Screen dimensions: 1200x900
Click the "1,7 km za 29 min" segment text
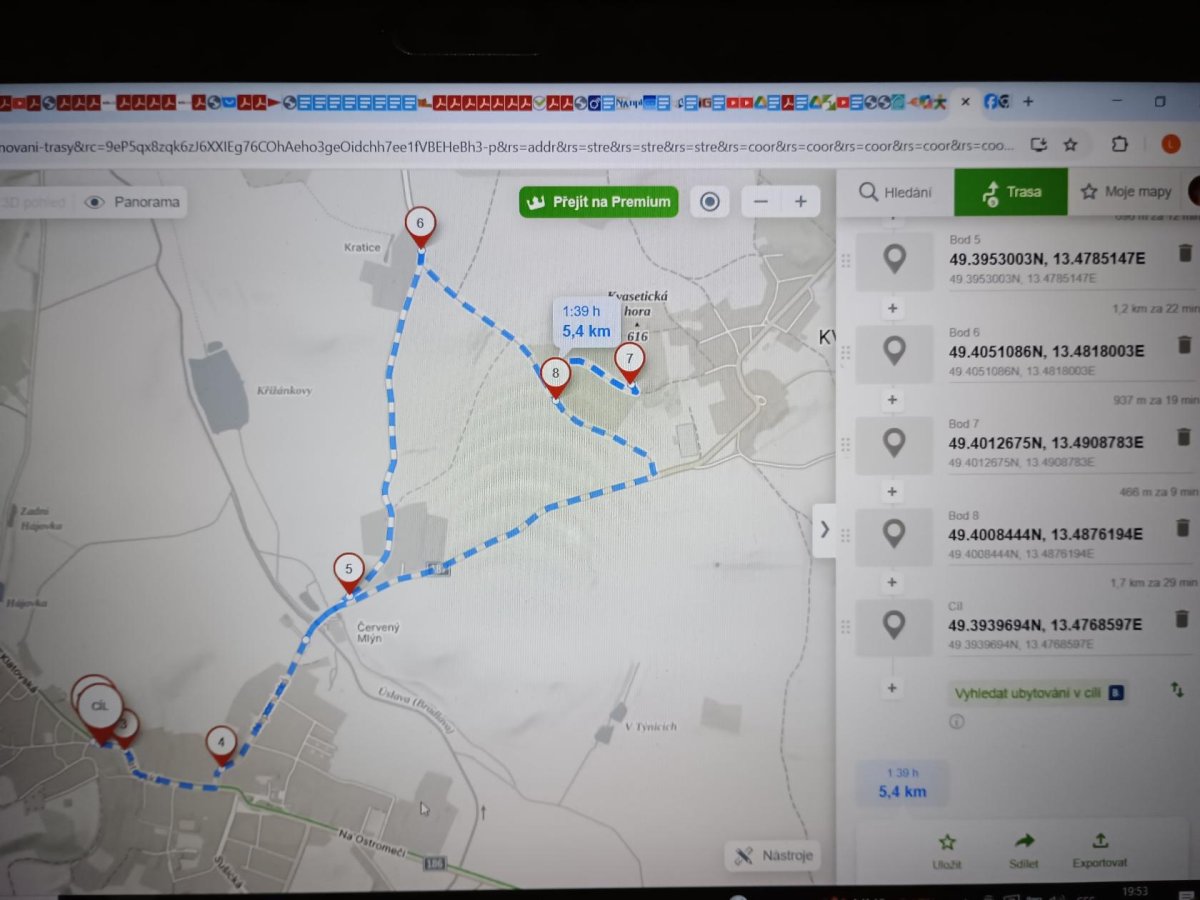pyautogui.click(x=1153, y=583)
